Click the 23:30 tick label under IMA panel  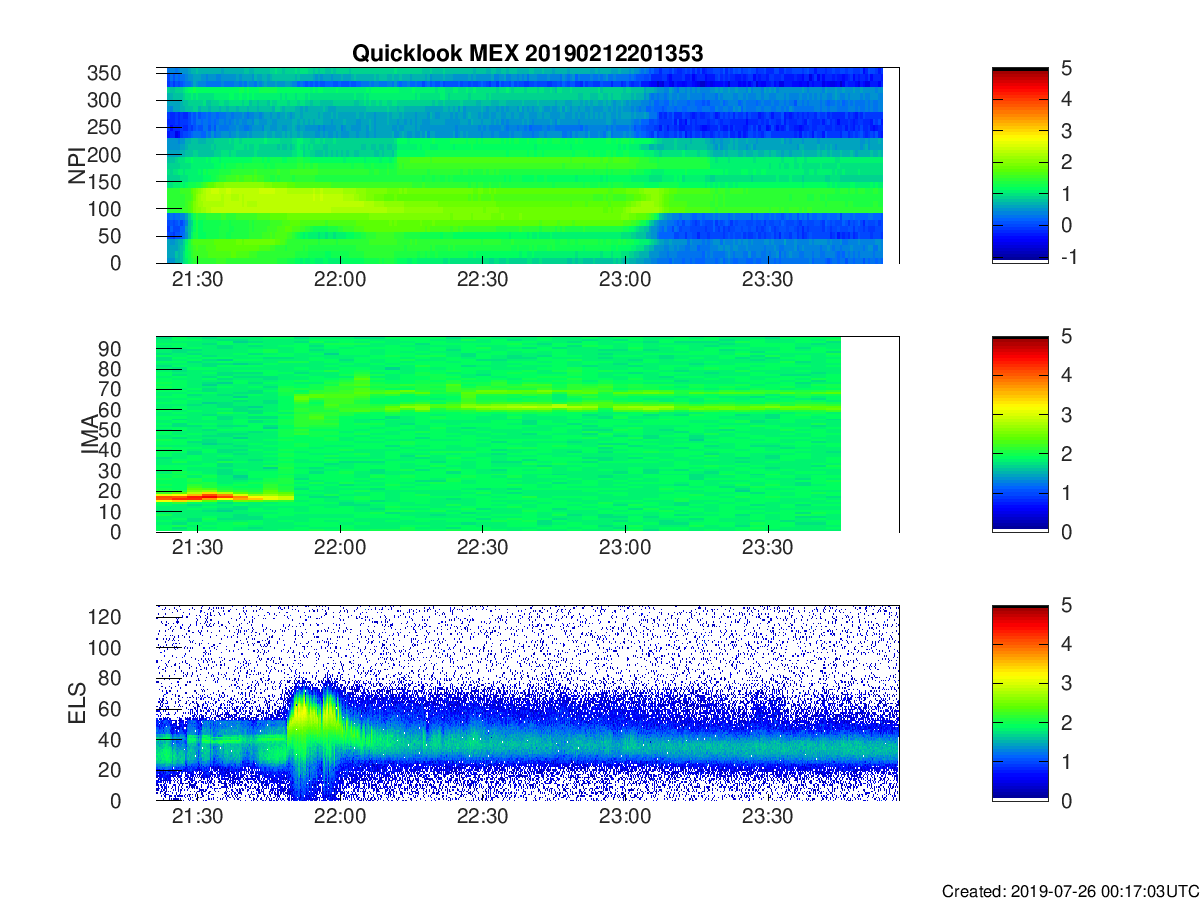click(x=768, y=549)
